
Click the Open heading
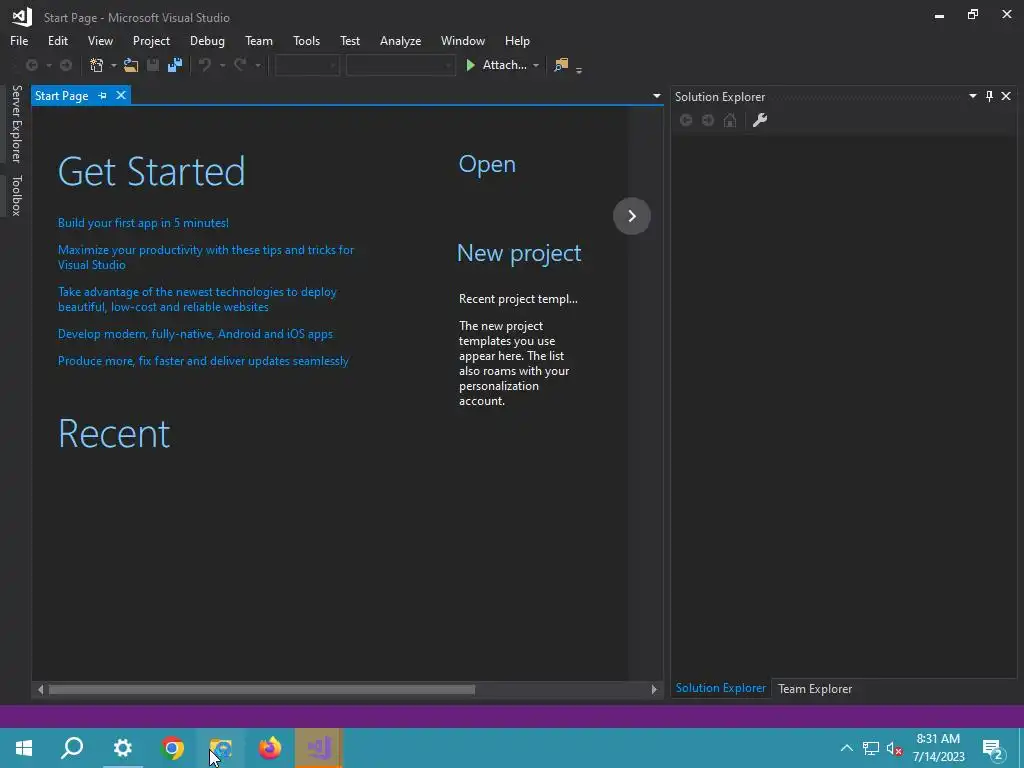pyautogui.click(x=487, y=165)
